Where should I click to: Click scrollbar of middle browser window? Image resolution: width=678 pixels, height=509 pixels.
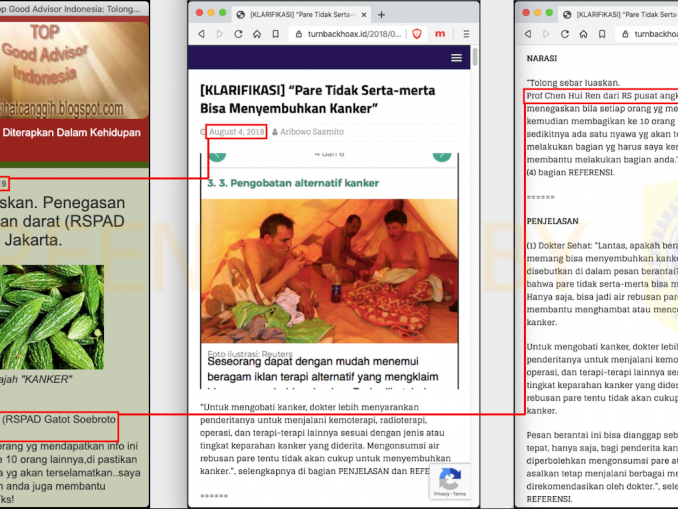(x=475, y=57)
